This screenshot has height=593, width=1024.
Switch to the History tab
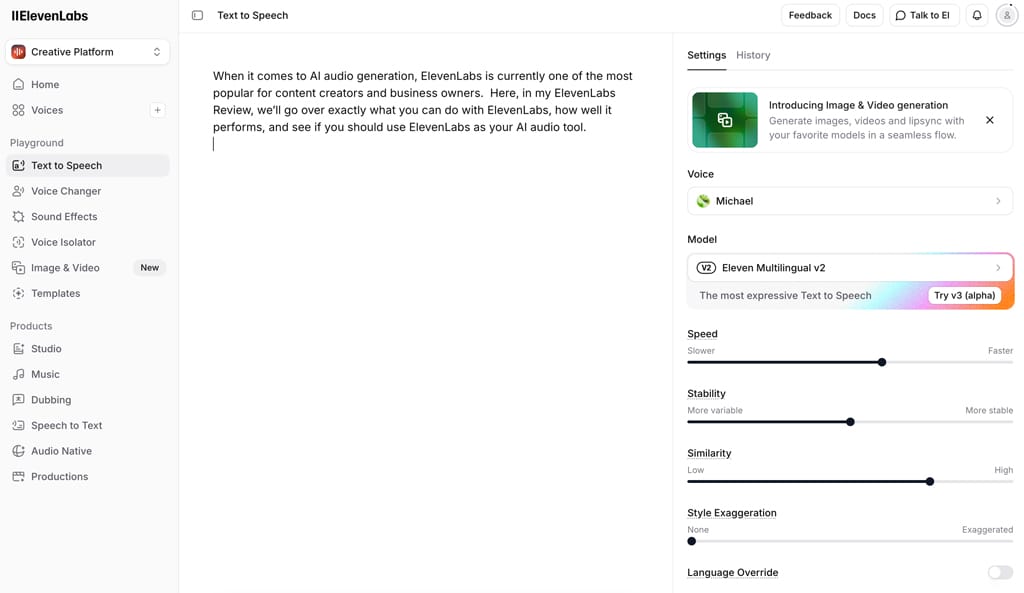(753, 55)
